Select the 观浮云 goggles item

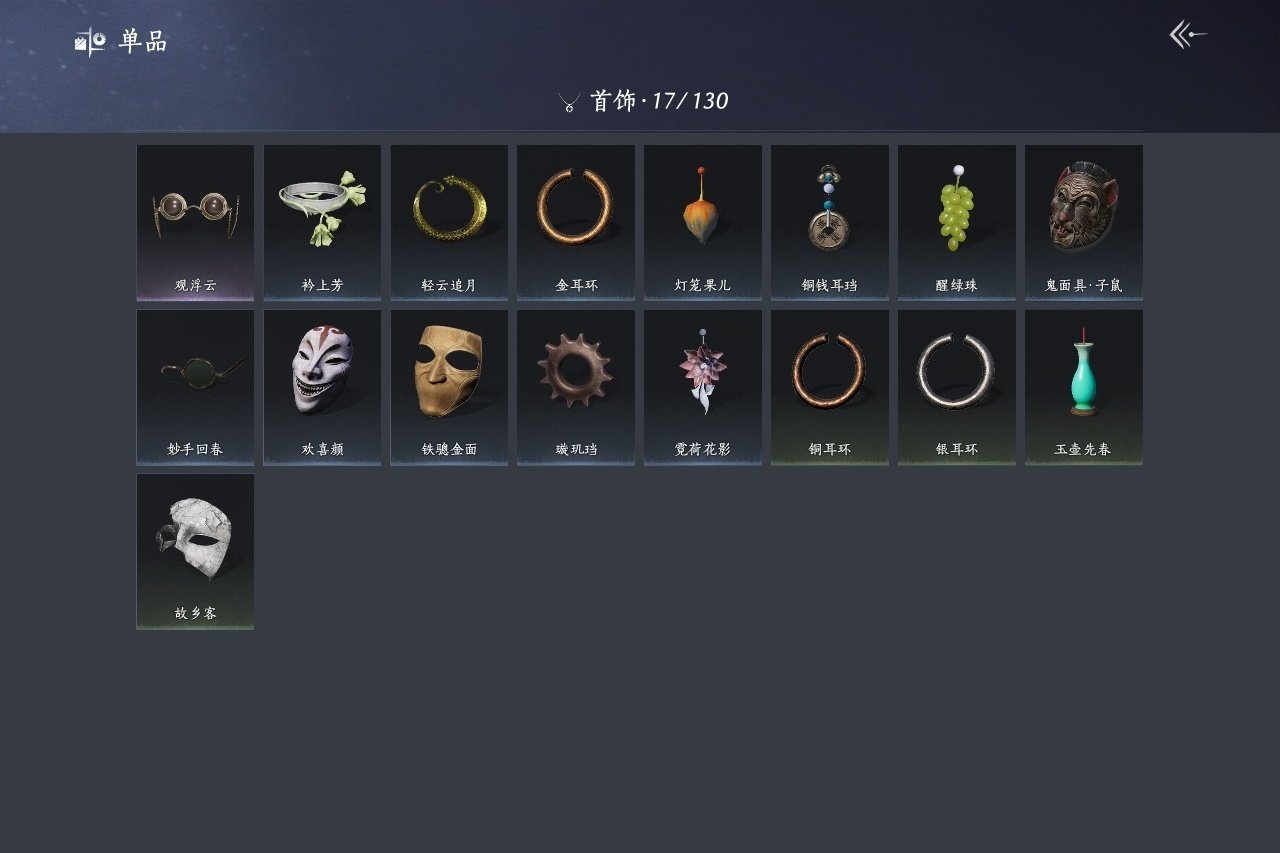pos(195,222)
